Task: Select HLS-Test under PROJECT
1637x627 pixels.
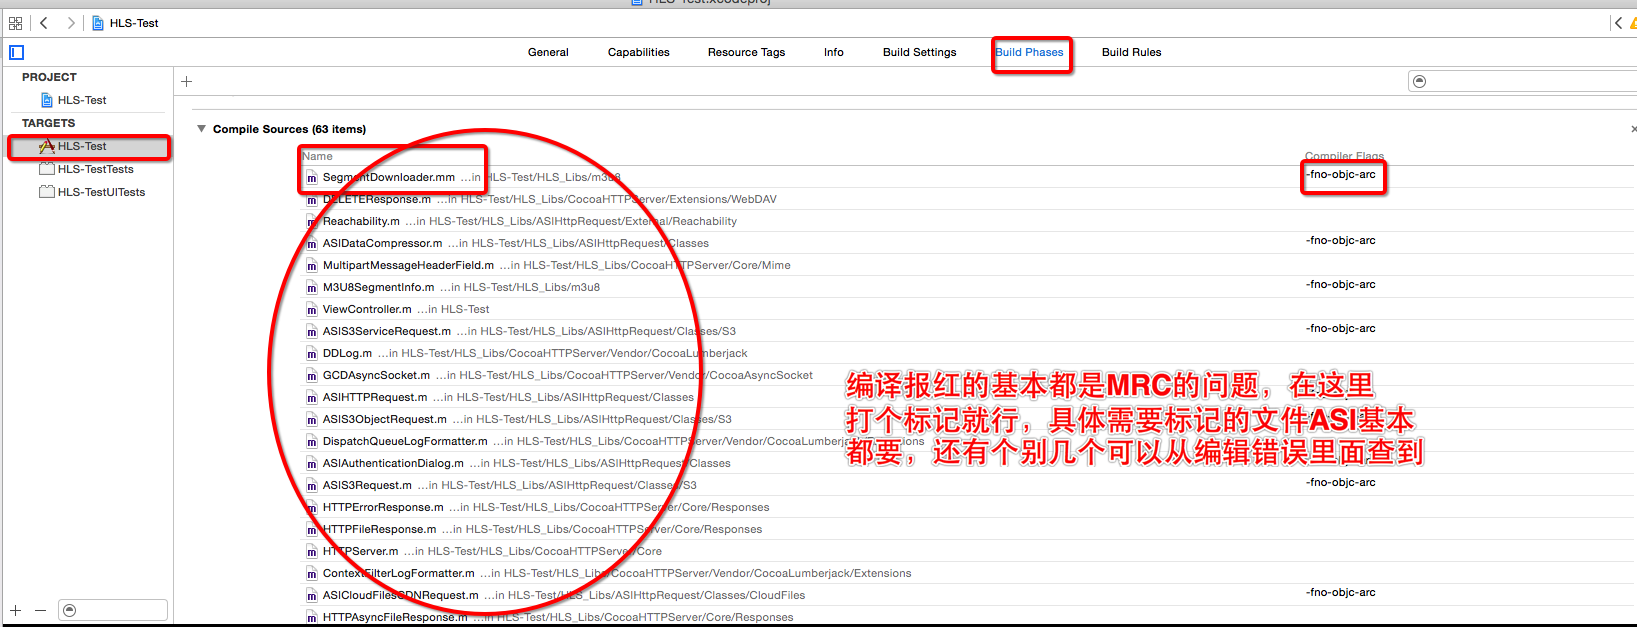Action: 81,100
